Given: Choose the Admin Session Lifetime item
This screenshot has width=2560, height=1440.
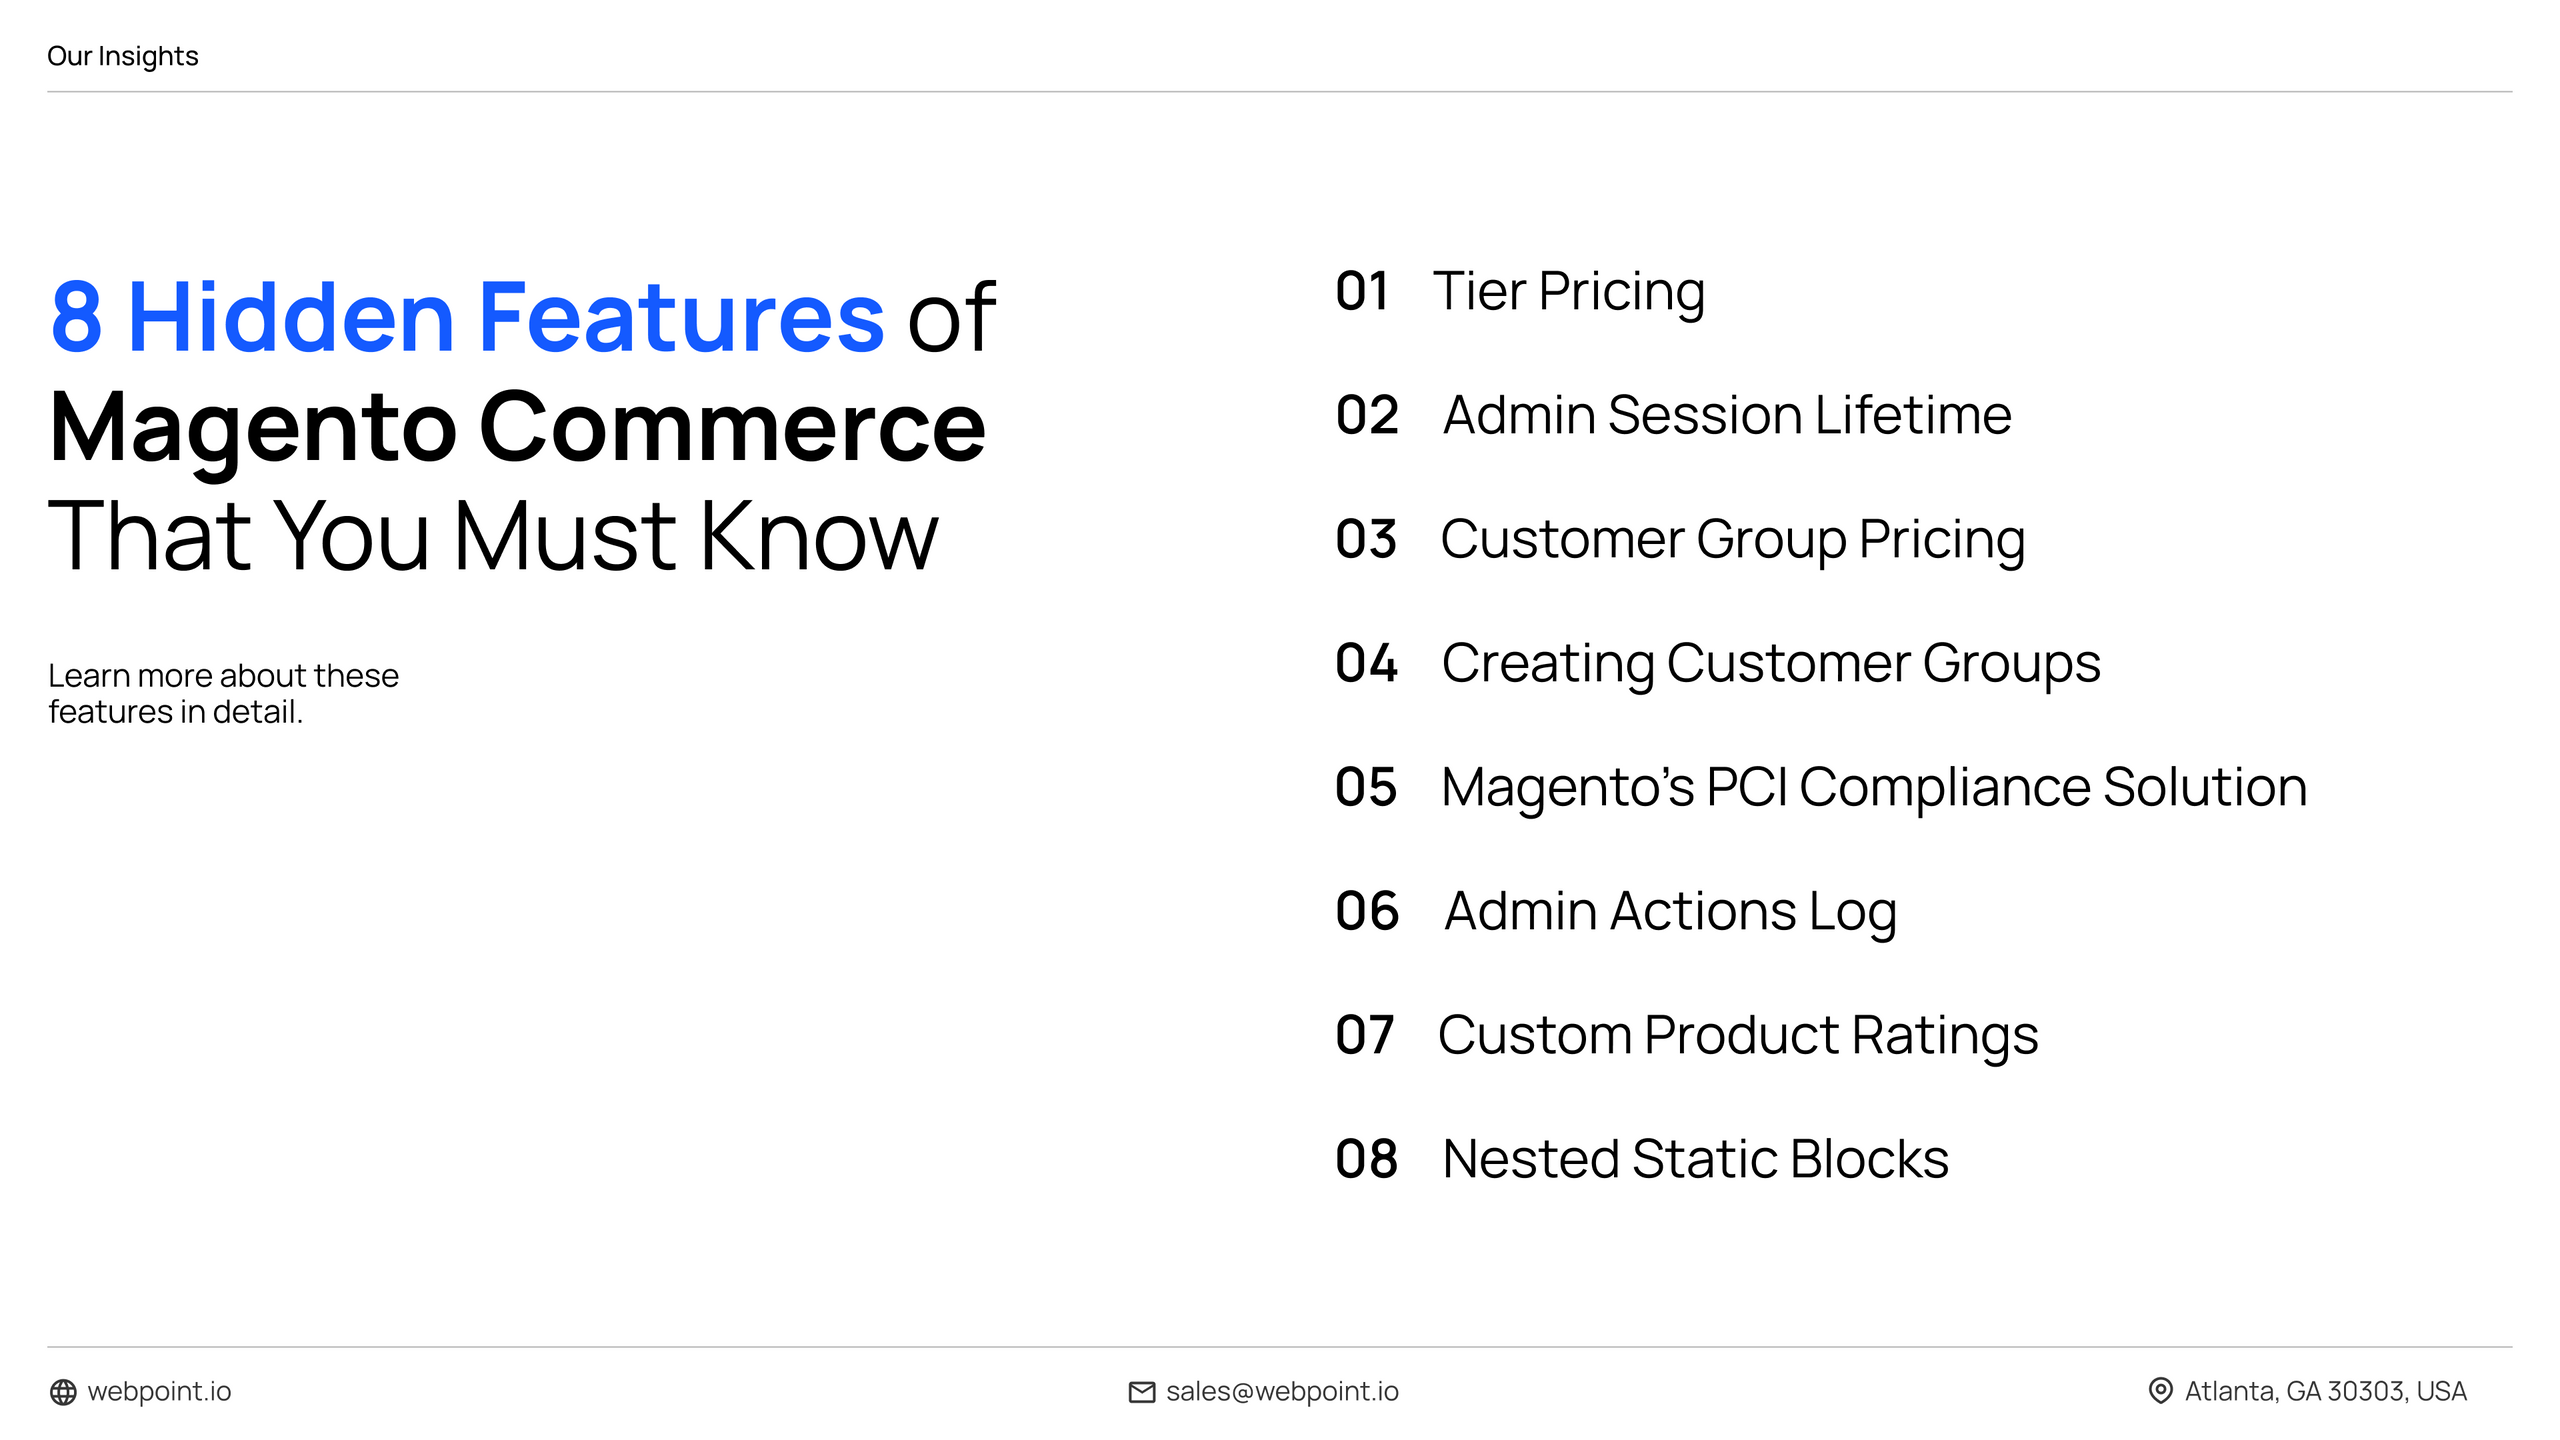Looking at the screenshot, I should [x=1726, y=415].
